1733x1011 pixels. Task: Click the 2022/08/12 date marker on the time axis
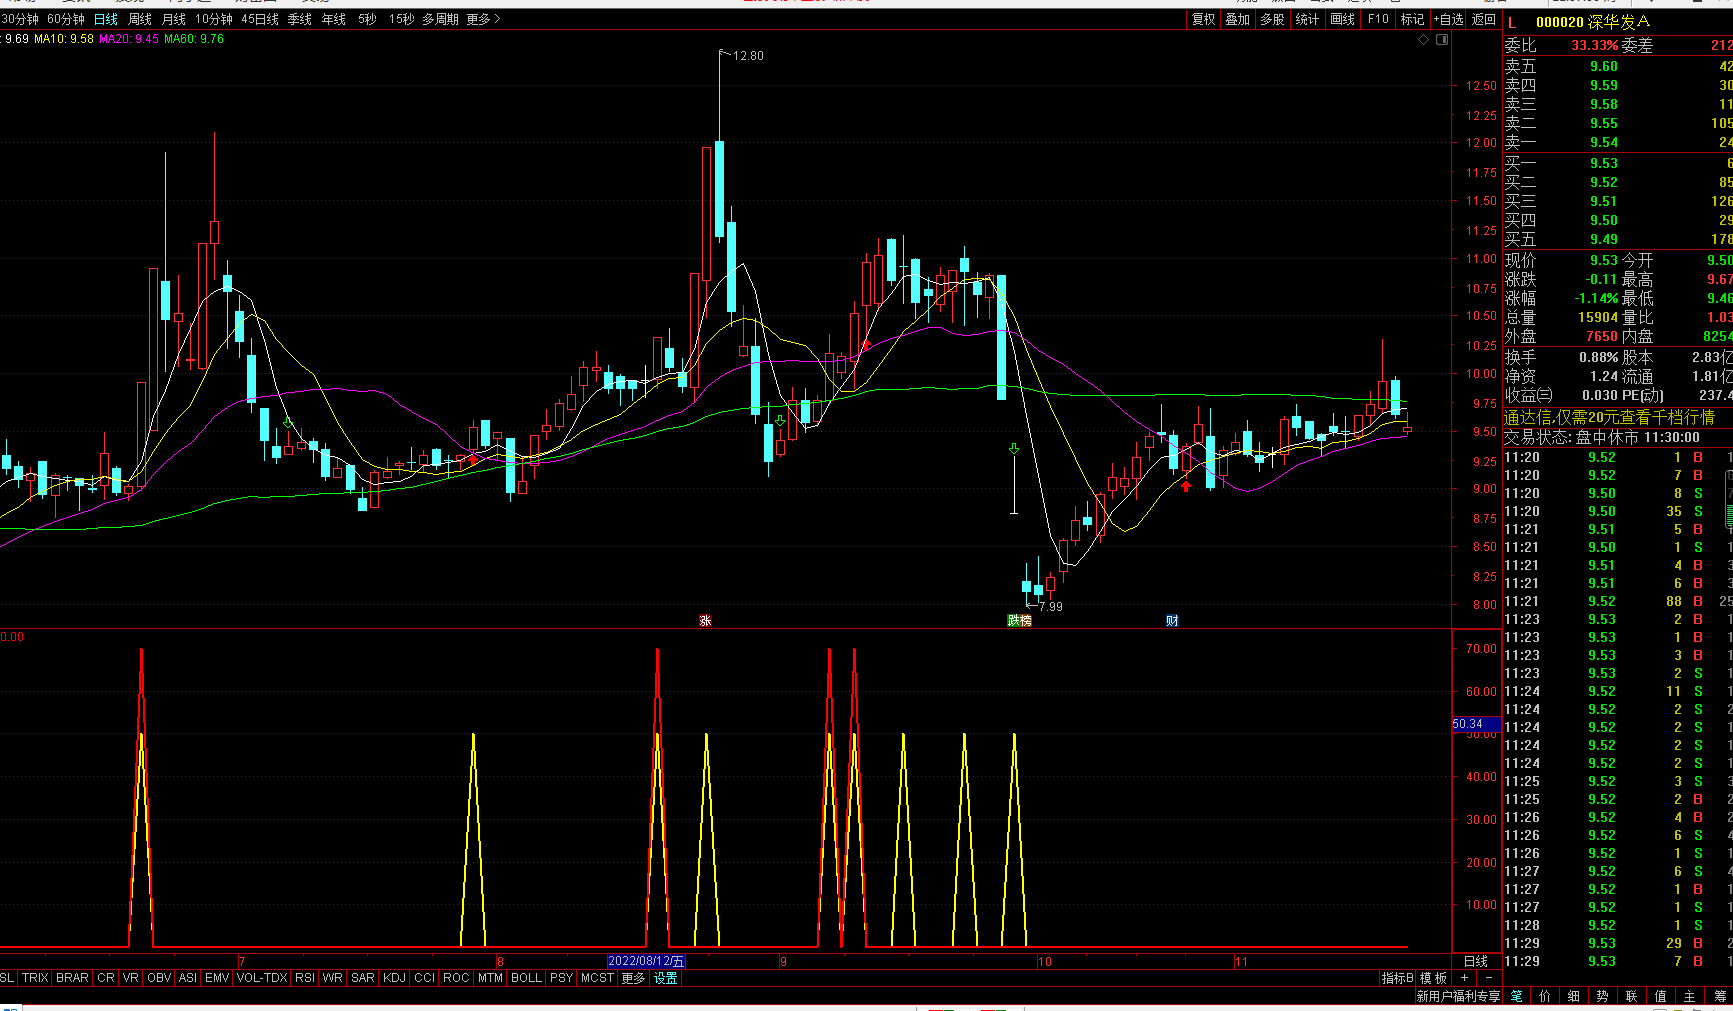point(647,961)
